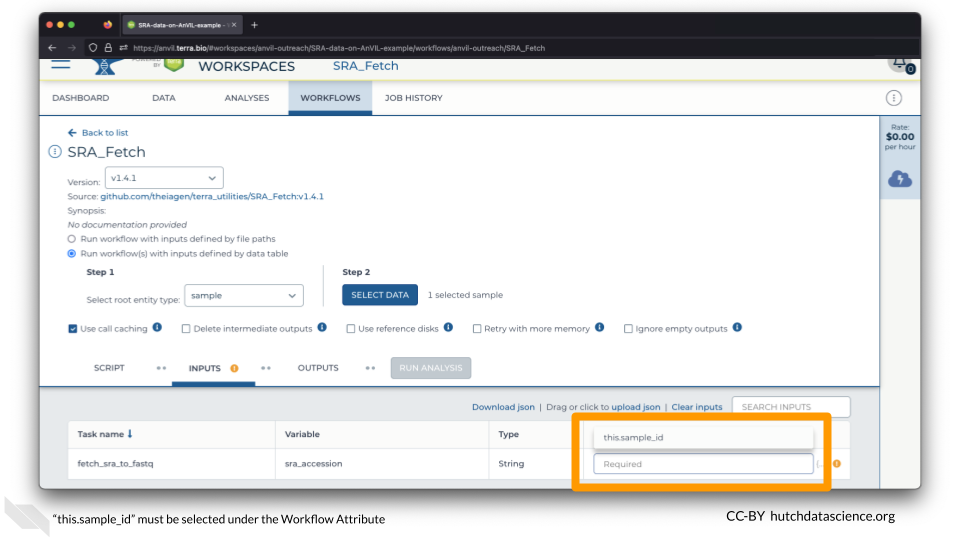This screenshot has width=960, height=540.
Task: Click the Firefox icon in the tab bar
Action: point(108,25)
